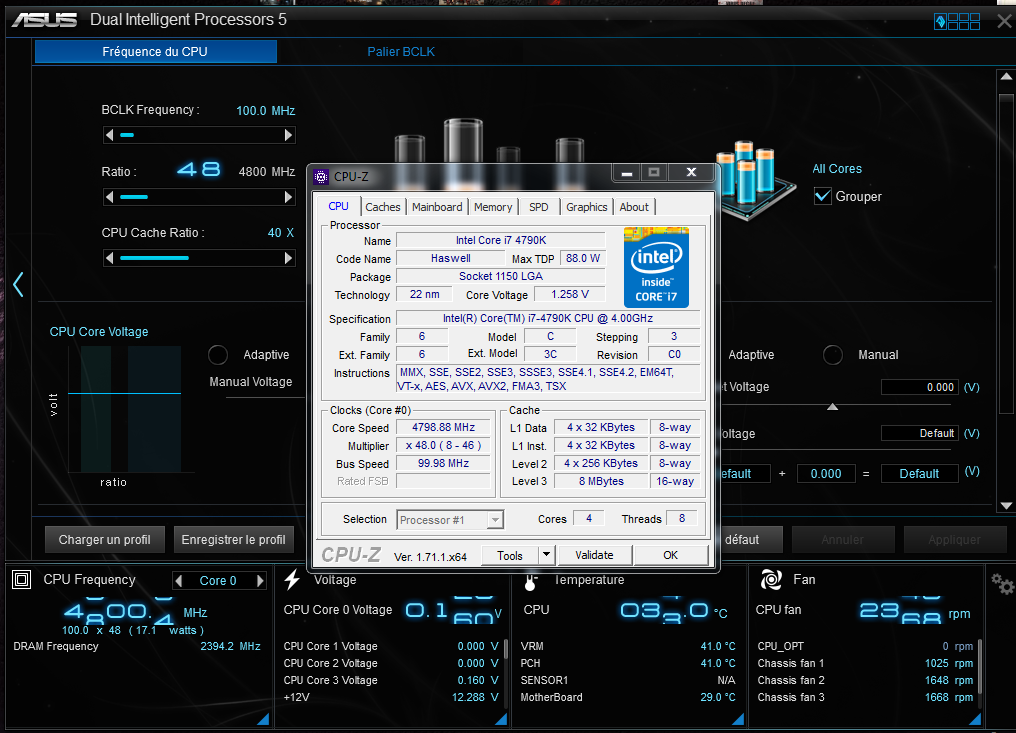Click the Intel Core i7 4790K name field
Screen dimensions: 1016x733
coord(501,240)
